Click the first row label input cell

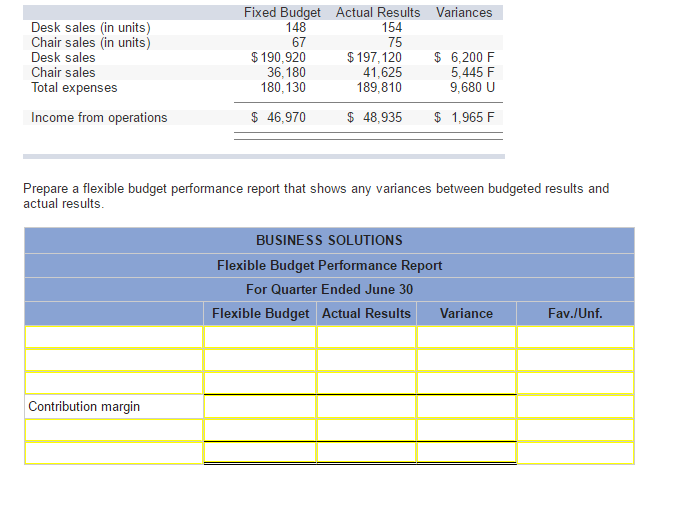tap(114, 337)
